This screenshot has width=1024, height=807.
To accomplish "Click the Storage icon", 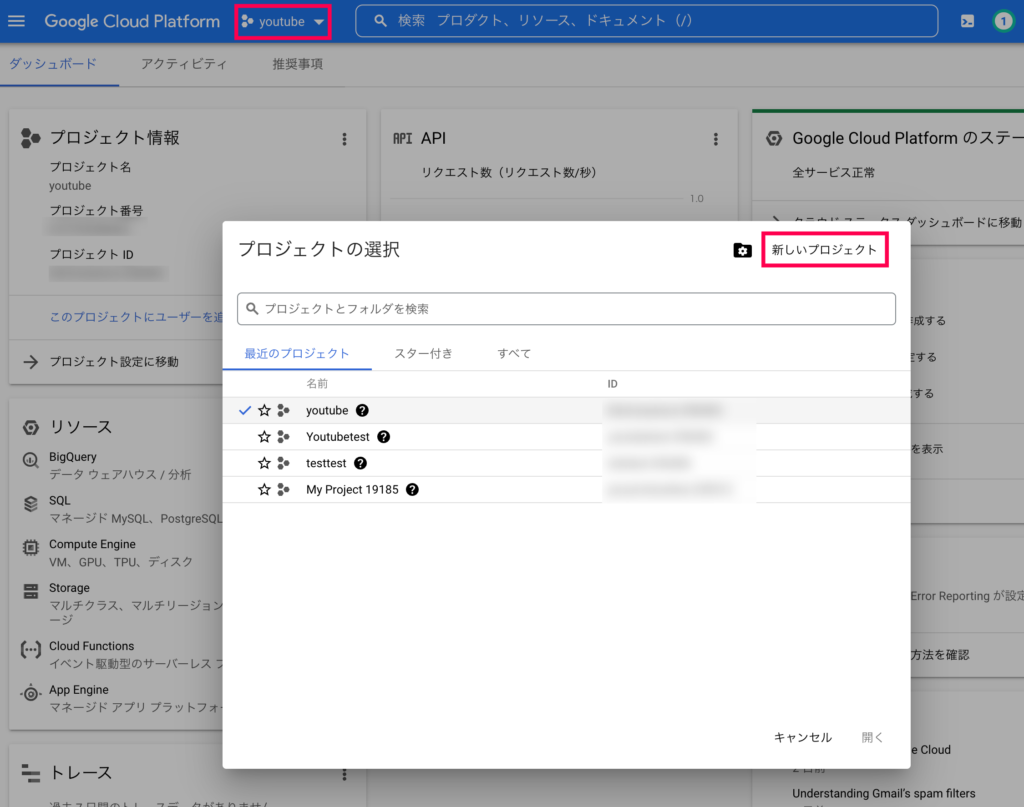I will 31,592.
